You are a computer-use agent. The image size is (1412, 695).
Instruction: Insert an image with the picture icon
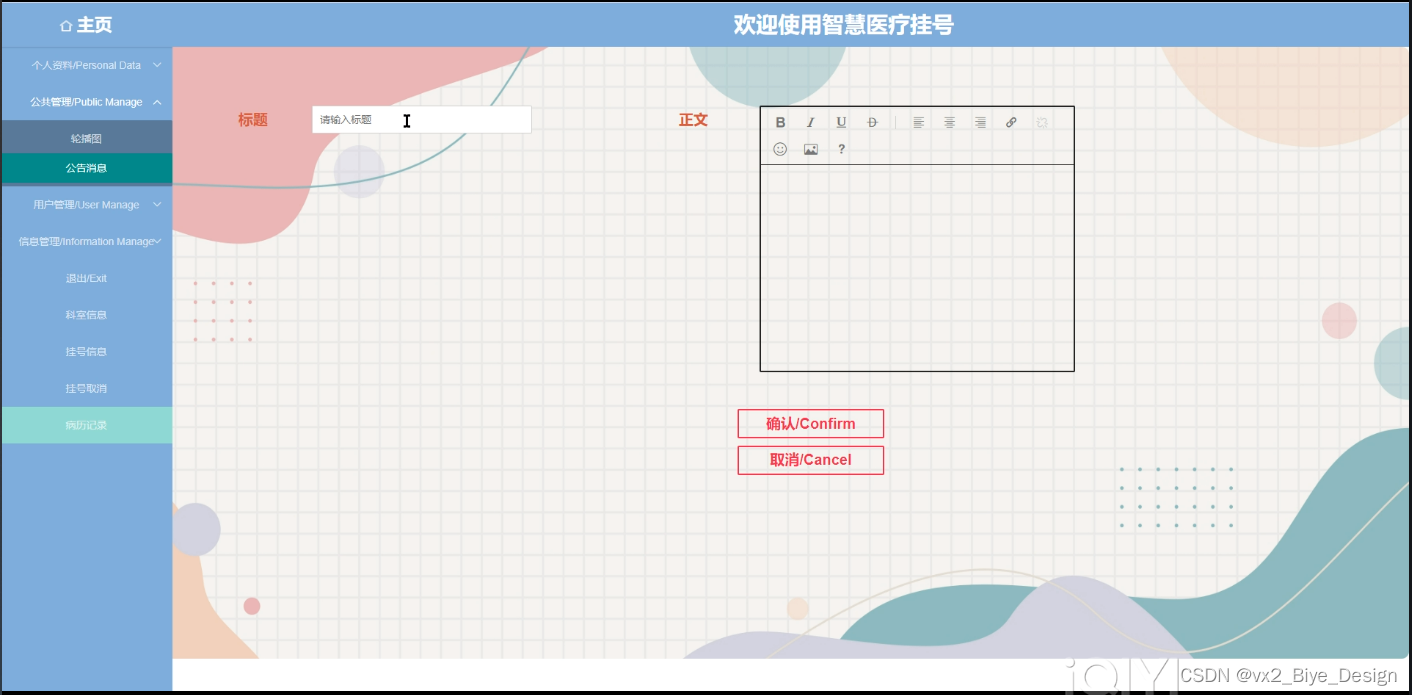[811, 149]
